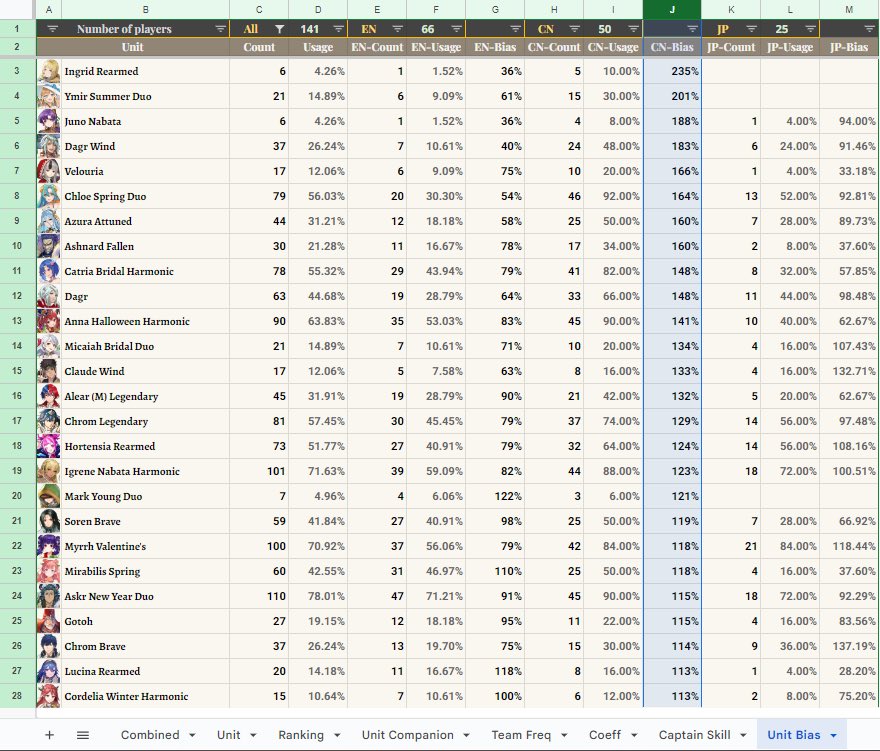Click Soren Brave portrait thumbnail

pyautogui.click(x=49, y=521)
